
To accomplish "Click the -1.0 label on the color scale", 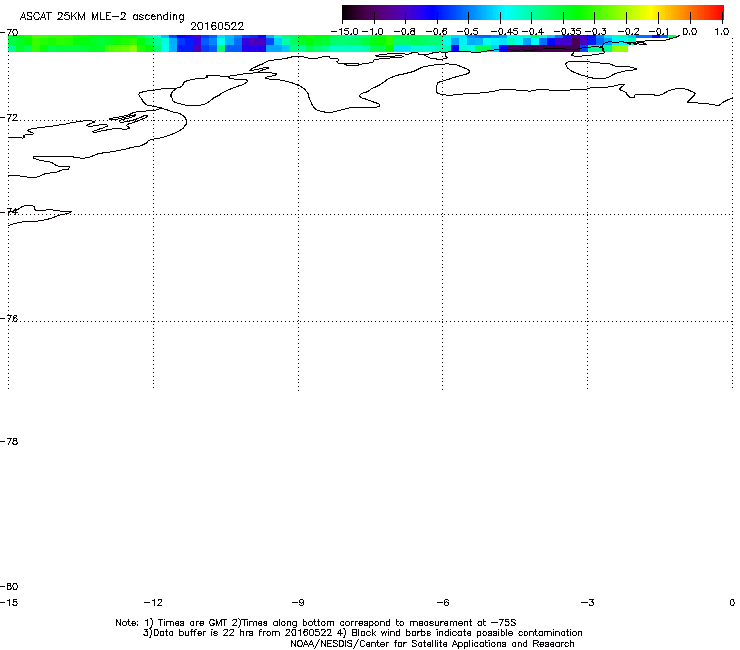I will coord(373,32).
